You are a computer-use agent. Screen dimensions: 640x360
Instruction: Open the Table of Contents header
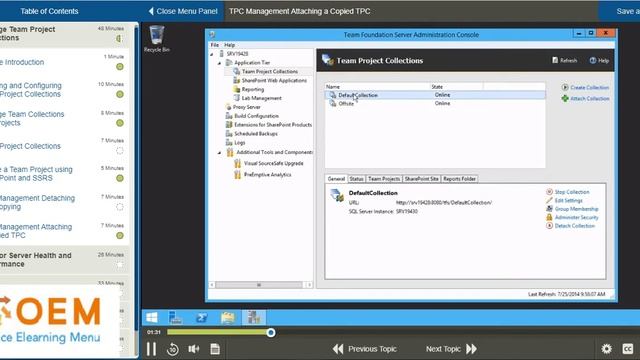tap(49, 11)
